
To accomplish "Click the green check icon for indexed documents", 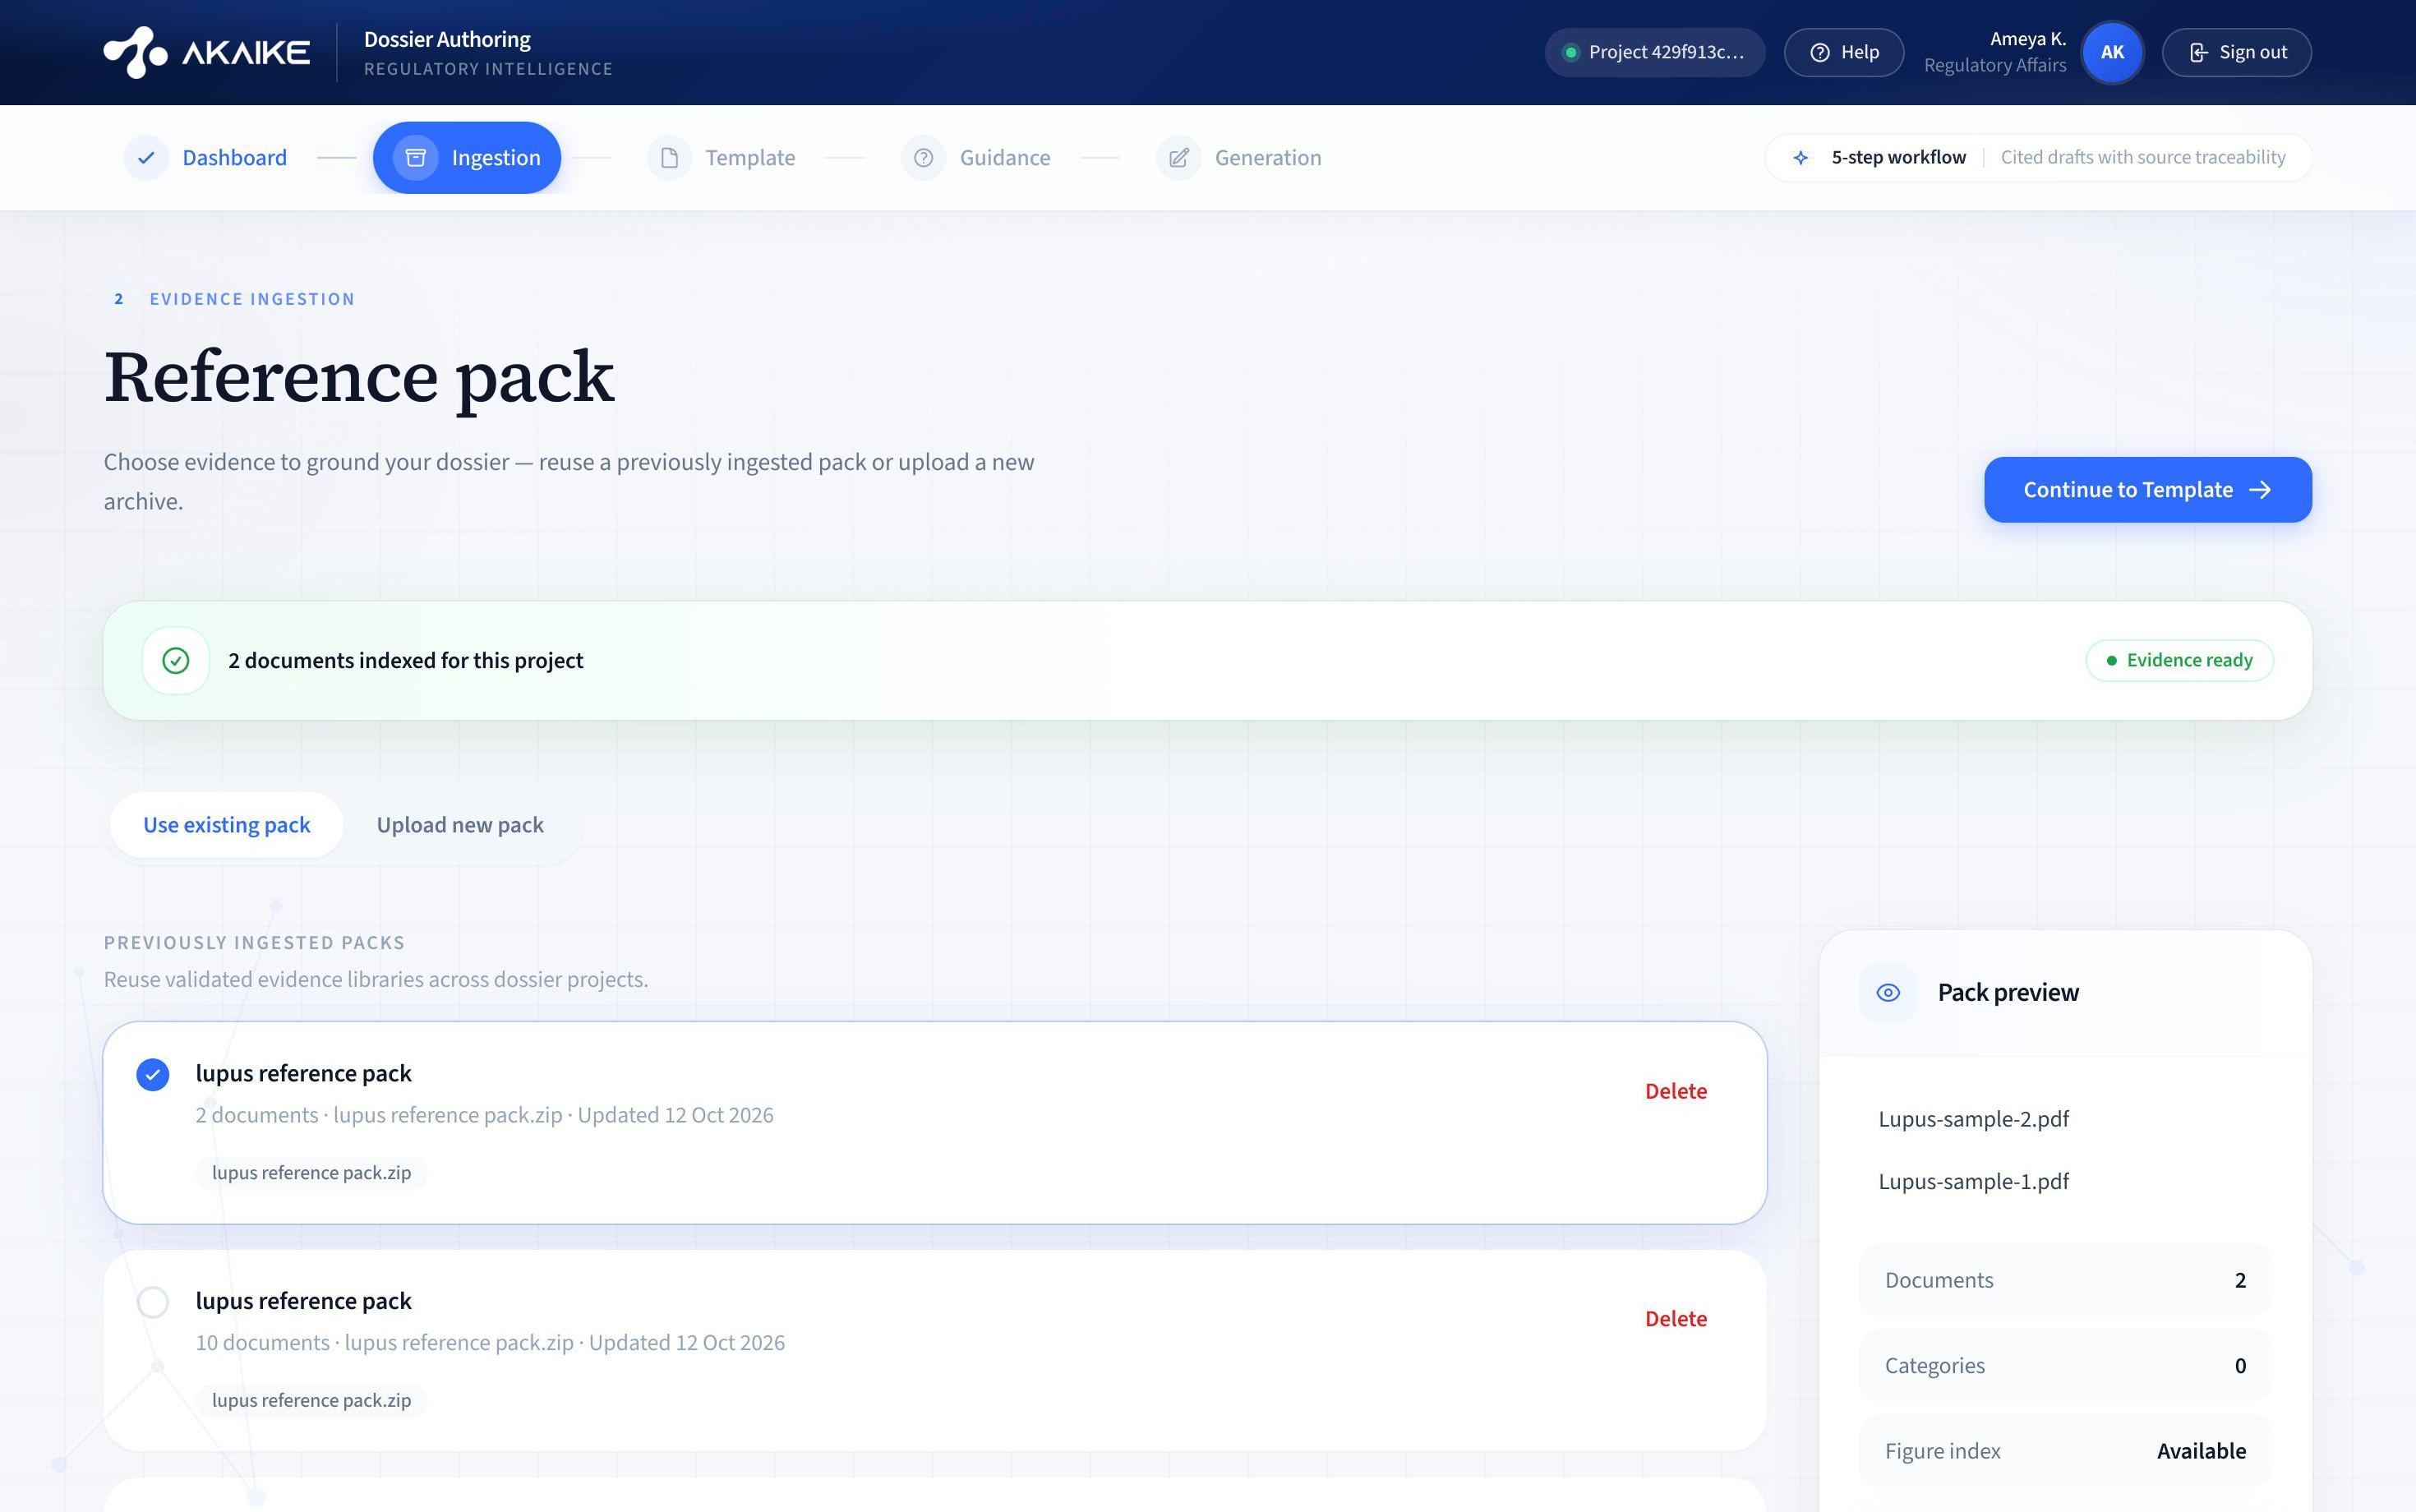I will point(176,660).
